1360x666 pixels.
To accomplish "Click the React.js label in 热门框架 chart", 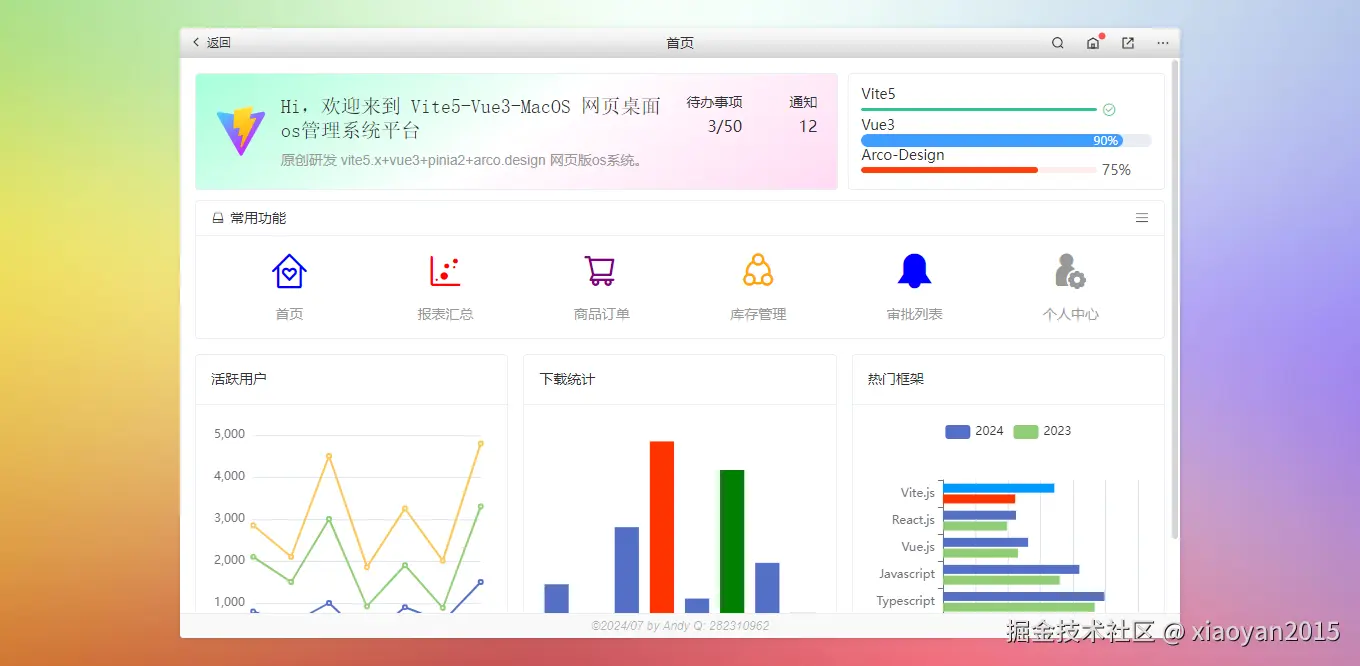I will [x=913, y=520].
